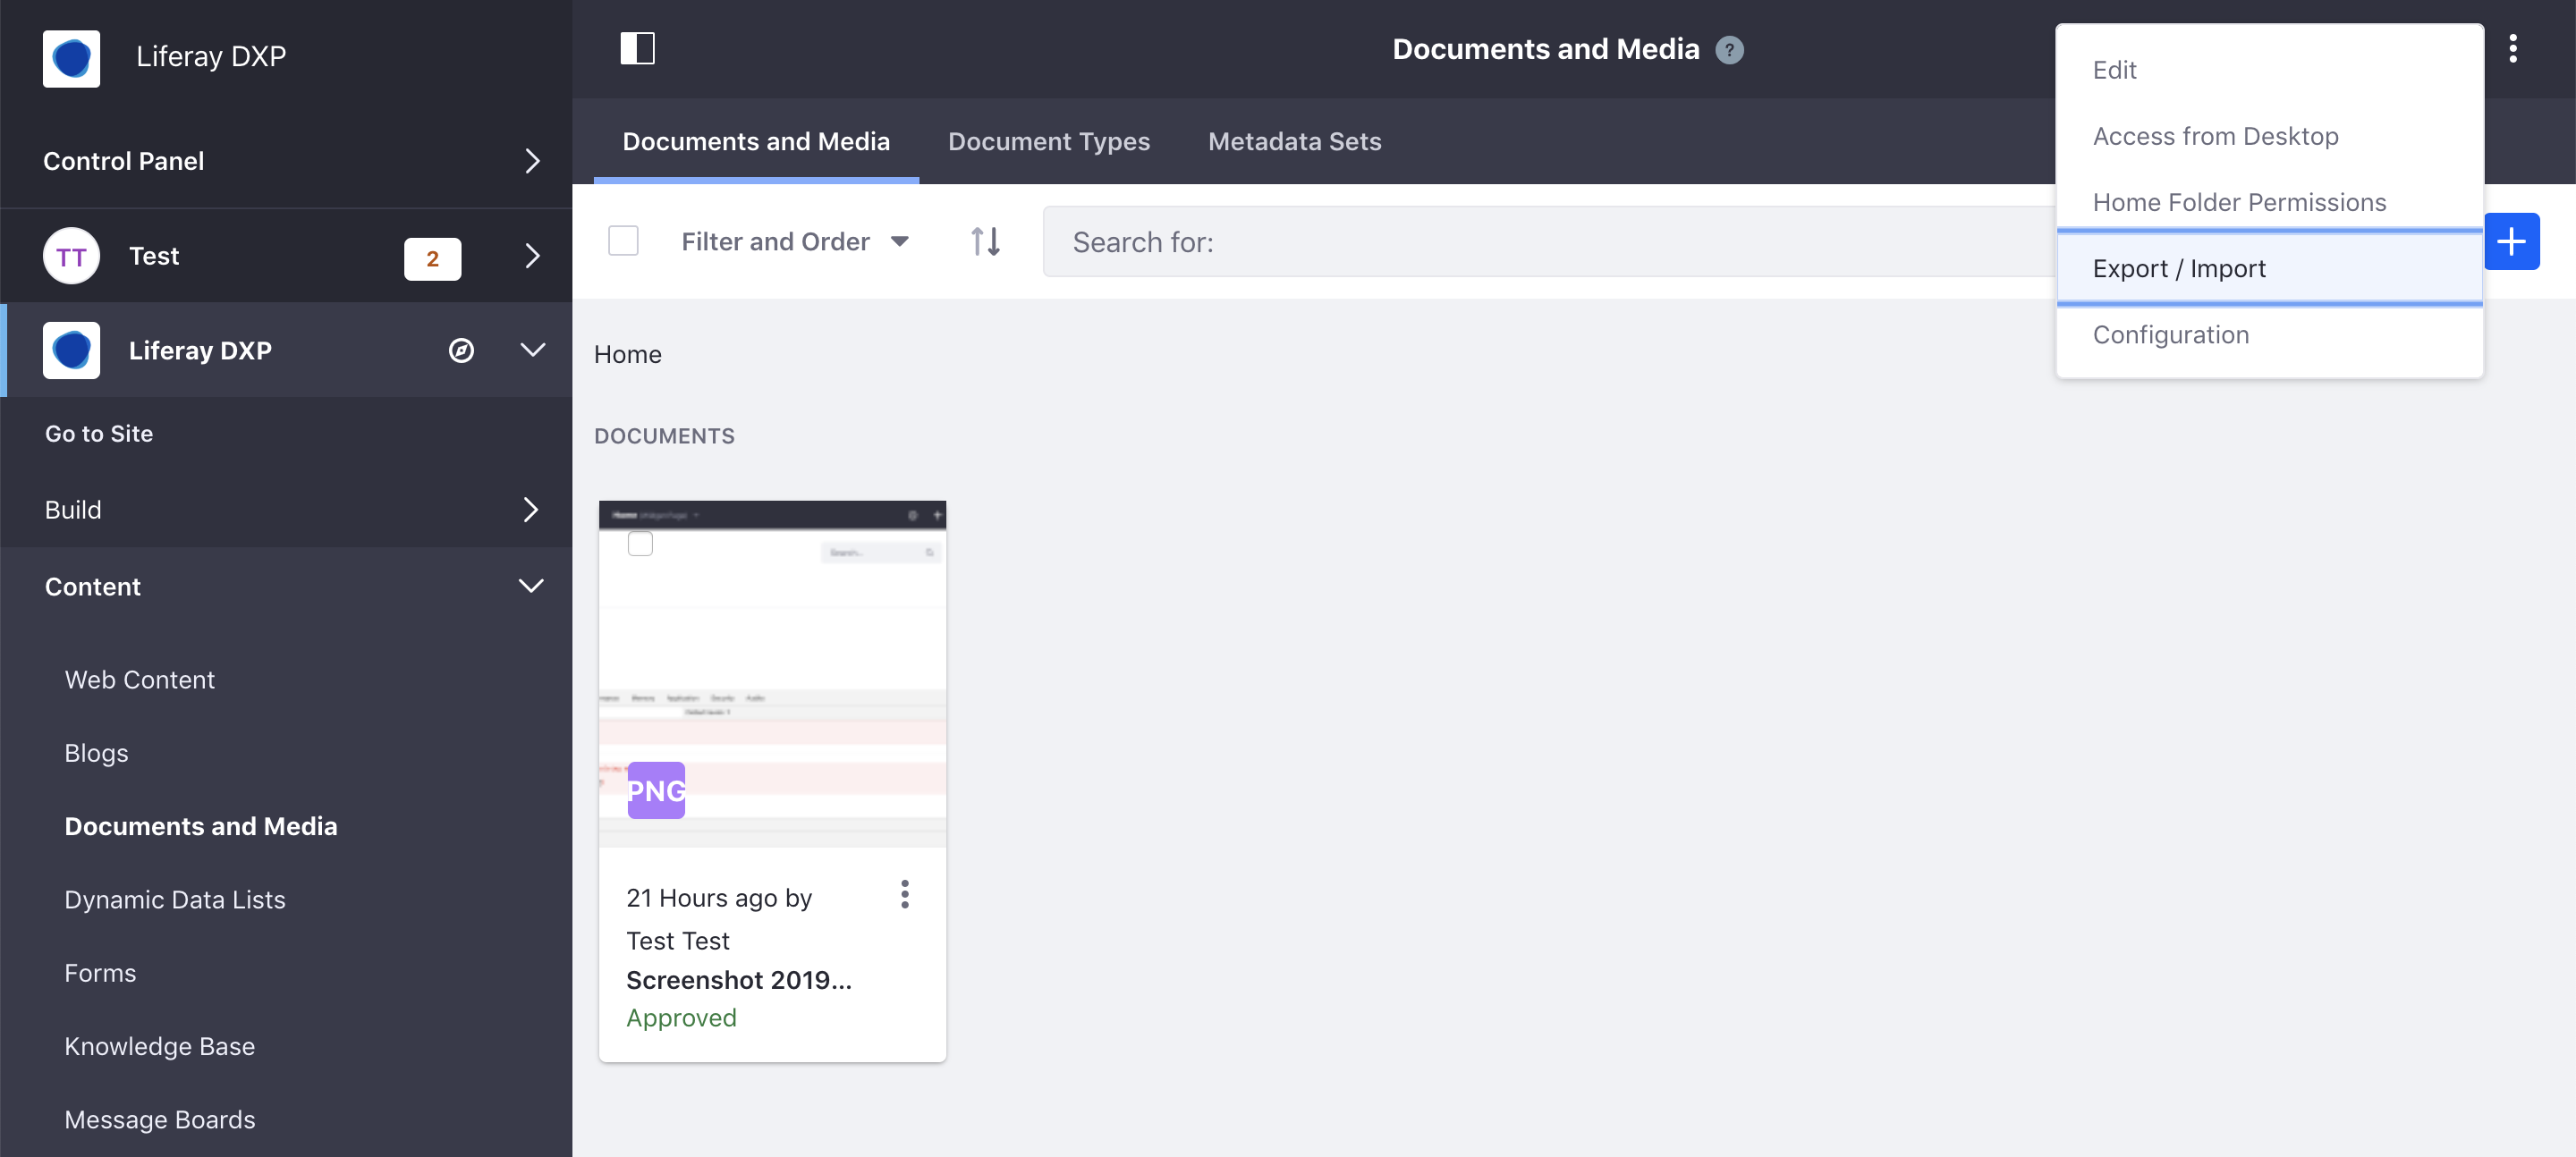
Task: Choose Configuration from the options menu
Action: (x=2269, y=335)
